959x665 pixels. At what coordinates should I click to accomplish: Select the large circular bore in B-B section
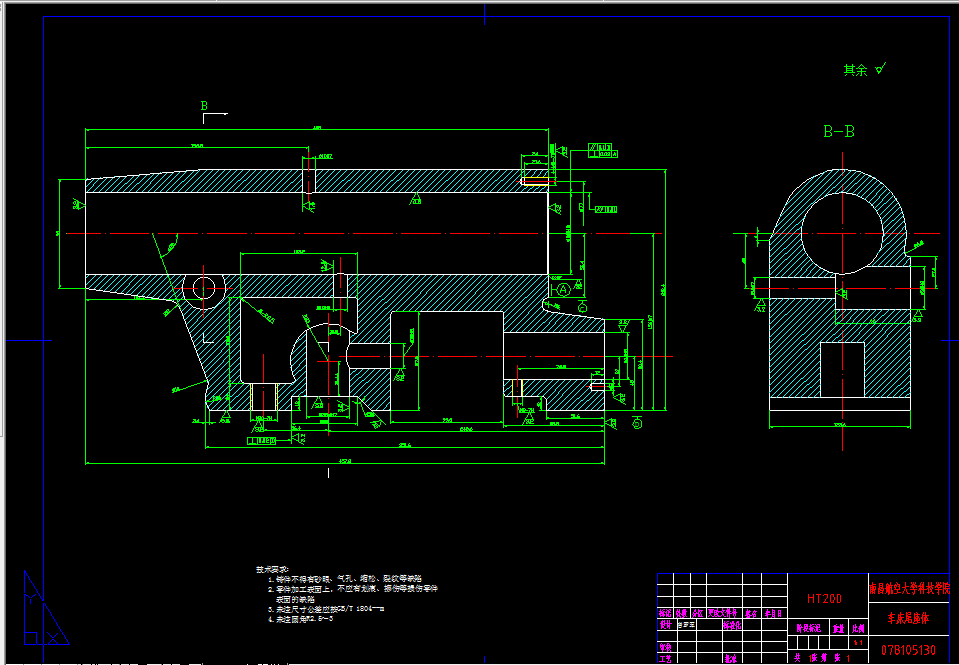[842, 233]
